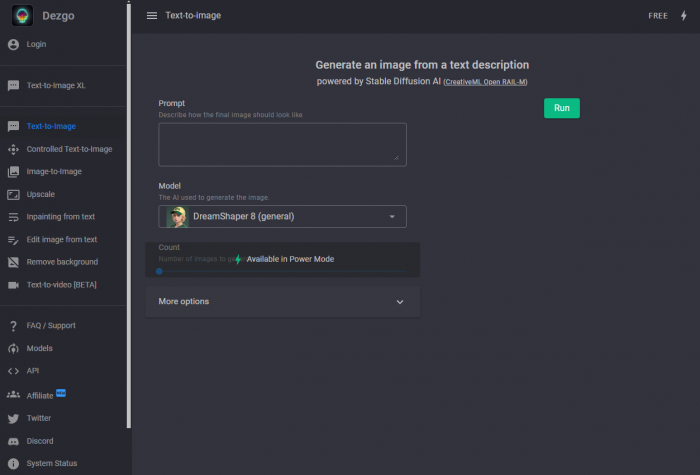
Task: Open the Twitter link
Action: coord(39,418)
